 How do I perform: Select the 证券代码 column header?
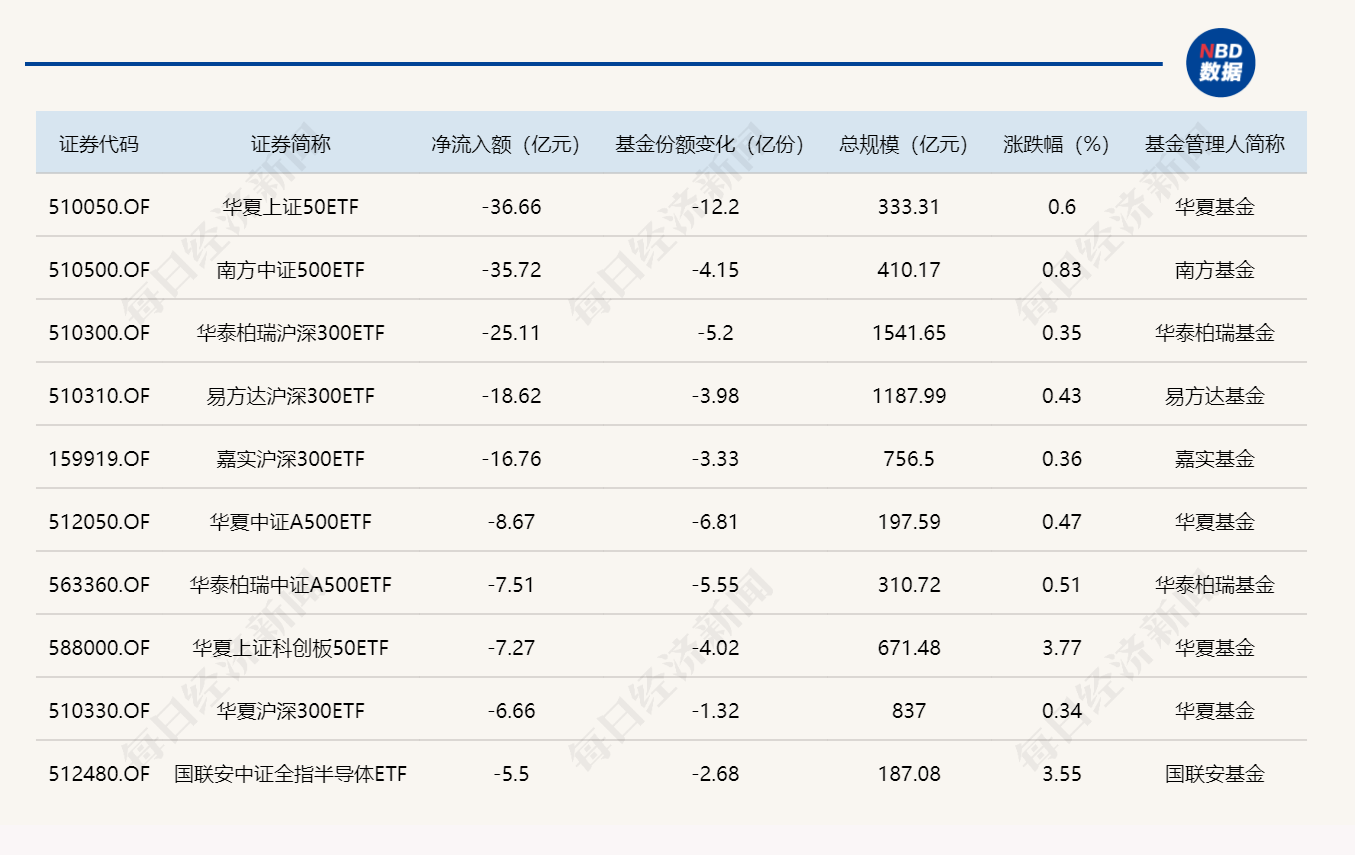click(x=99, y=144)
